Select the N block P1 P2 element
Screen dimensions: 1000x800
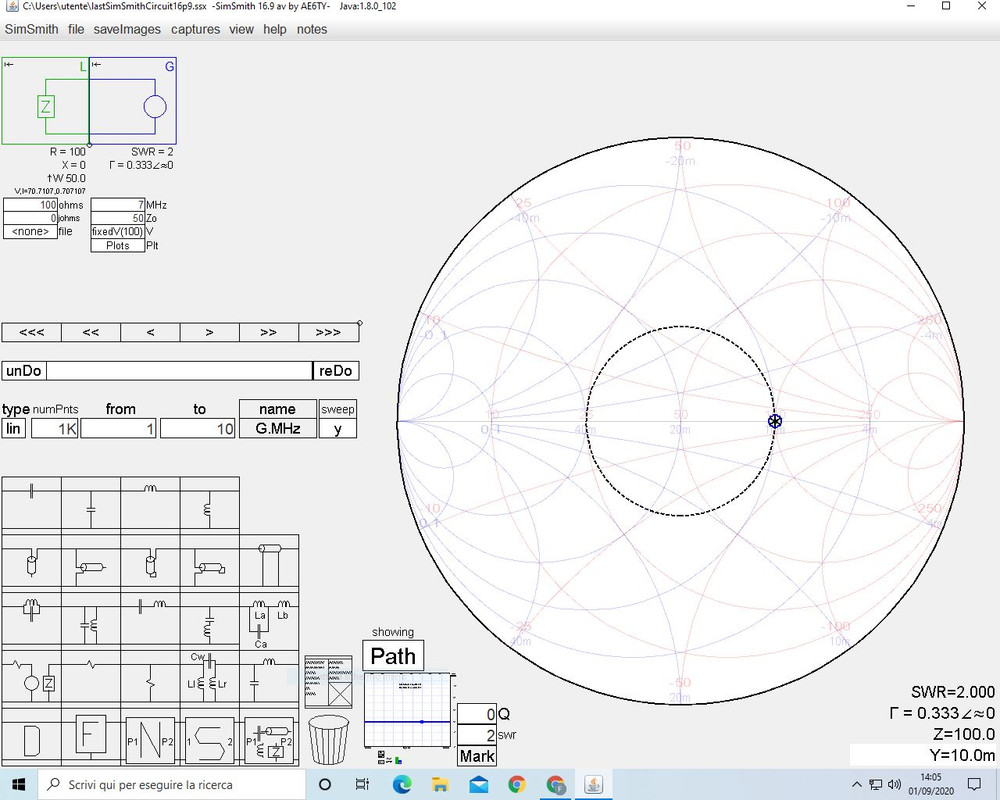click(x=151, y=741)
